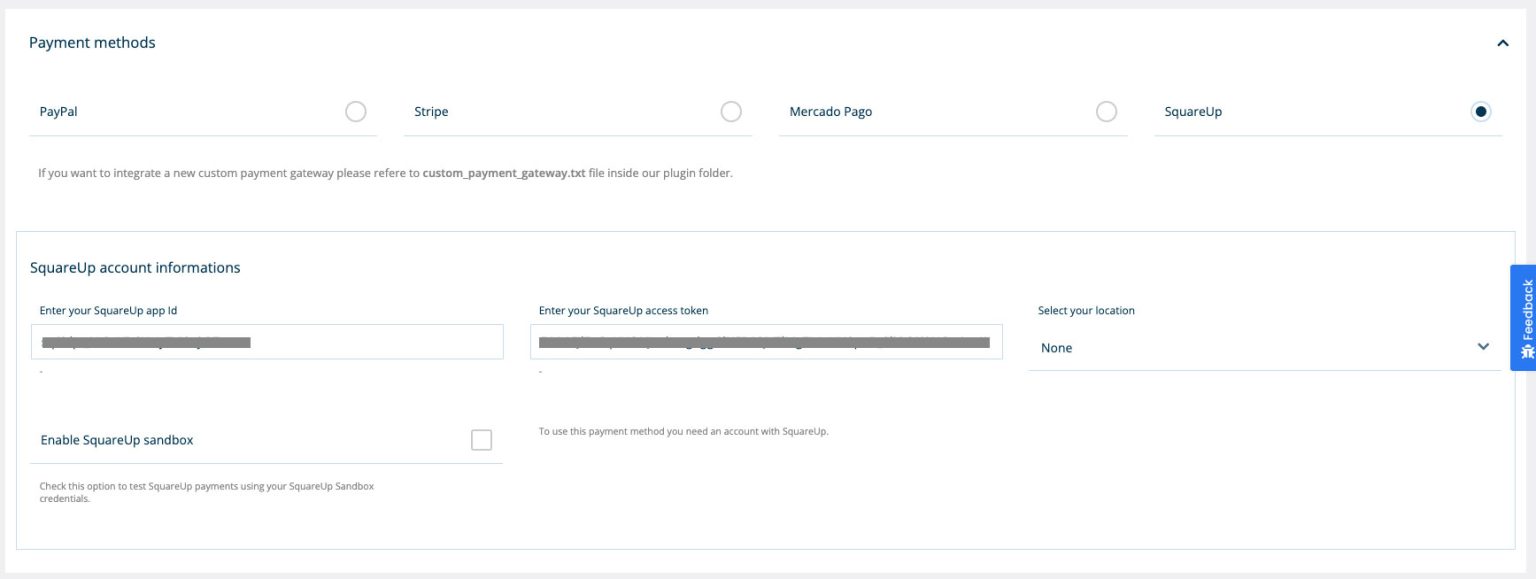
Task: Click the SquareUp account informations heading
Action: (135, 268)
